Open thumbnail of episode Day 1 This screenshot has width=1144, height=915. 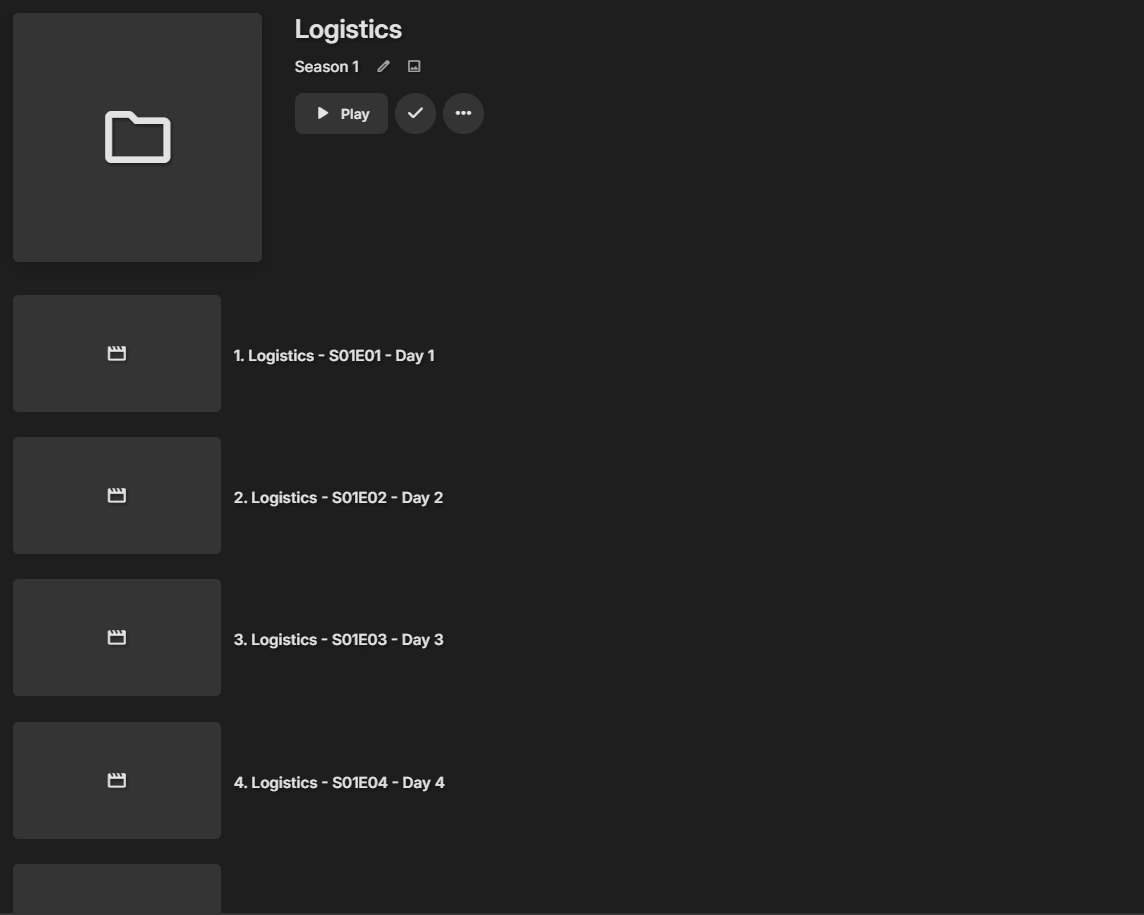(x=117, y=354)
